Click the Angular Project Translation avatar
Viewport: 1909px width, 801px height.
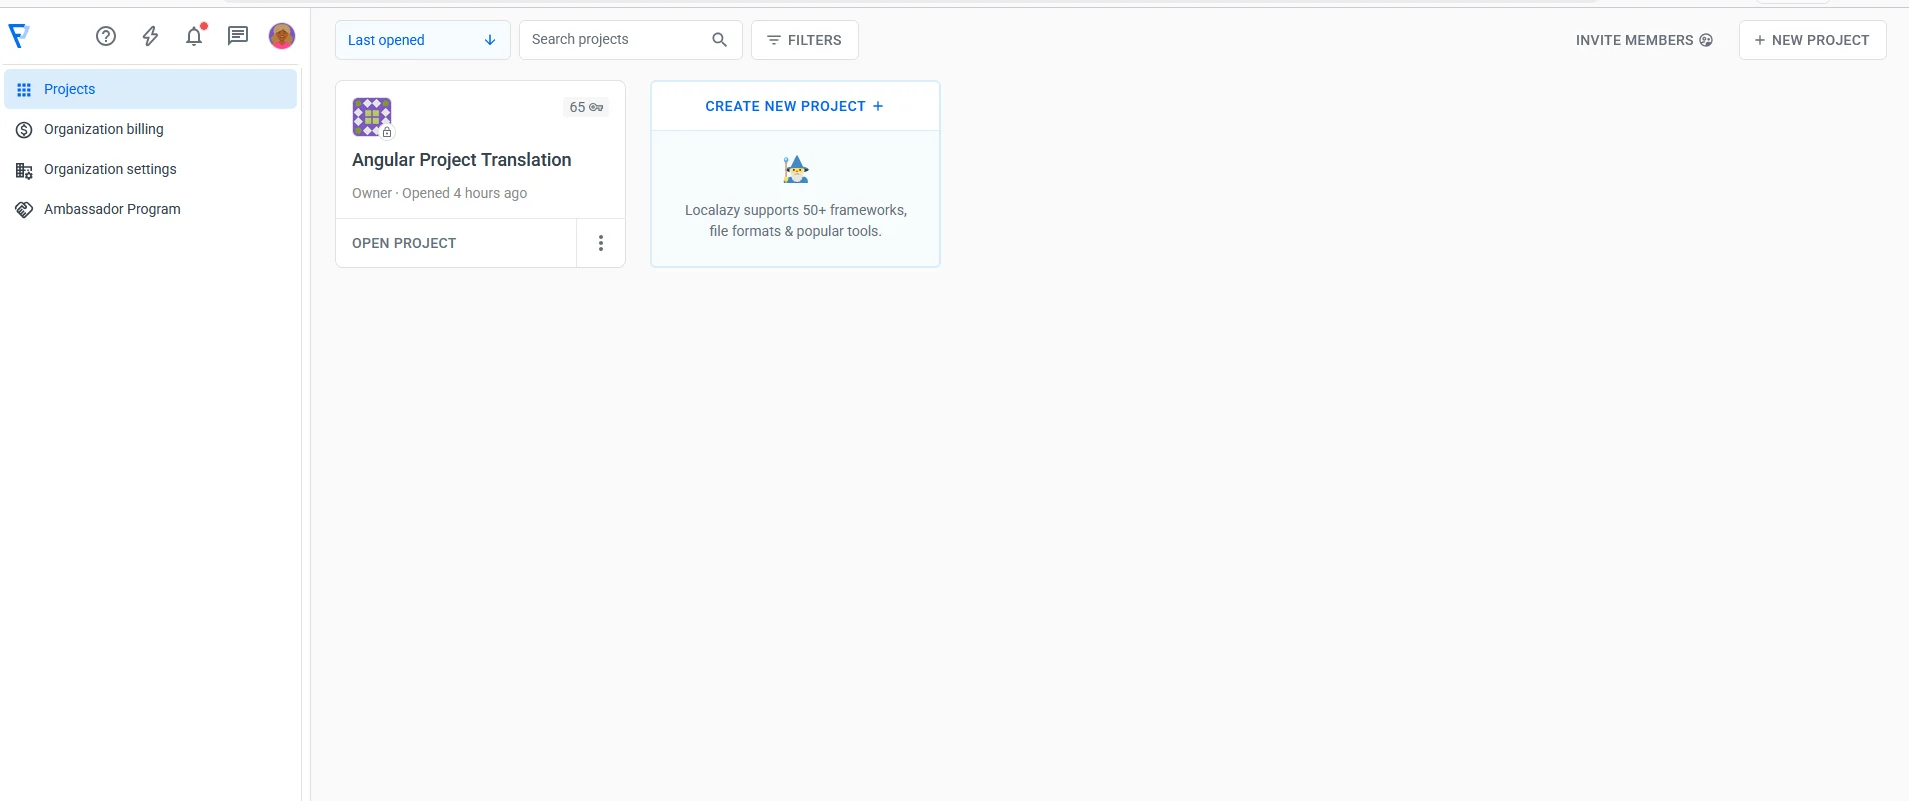pyautogui.click(x=372, y=117)
